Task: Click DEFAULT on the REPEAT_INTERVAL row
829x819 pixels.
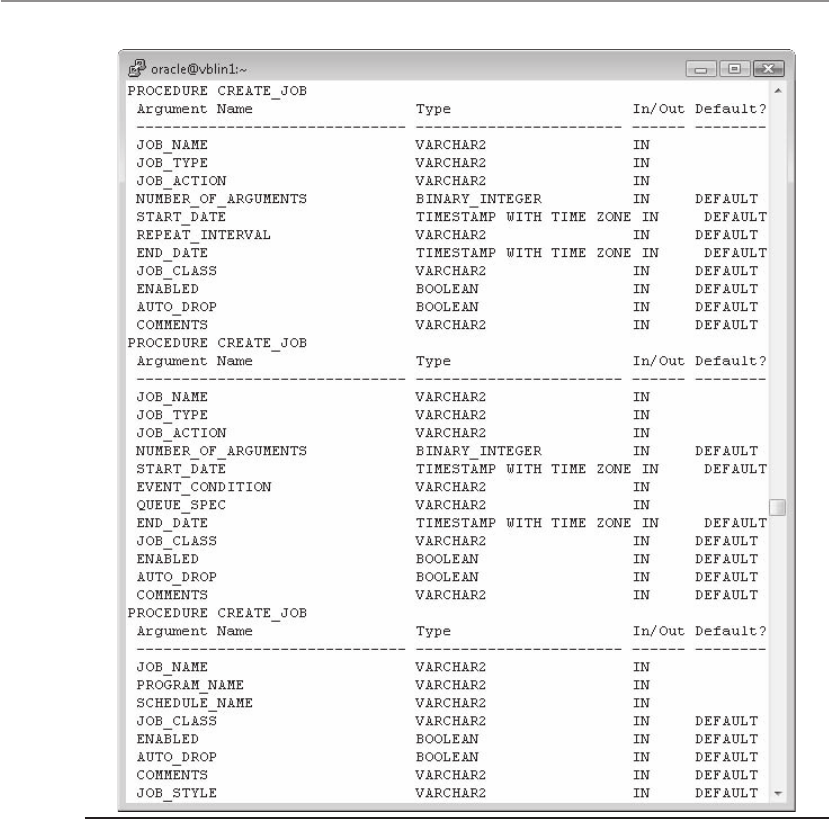Action: [x=726, y=235]
